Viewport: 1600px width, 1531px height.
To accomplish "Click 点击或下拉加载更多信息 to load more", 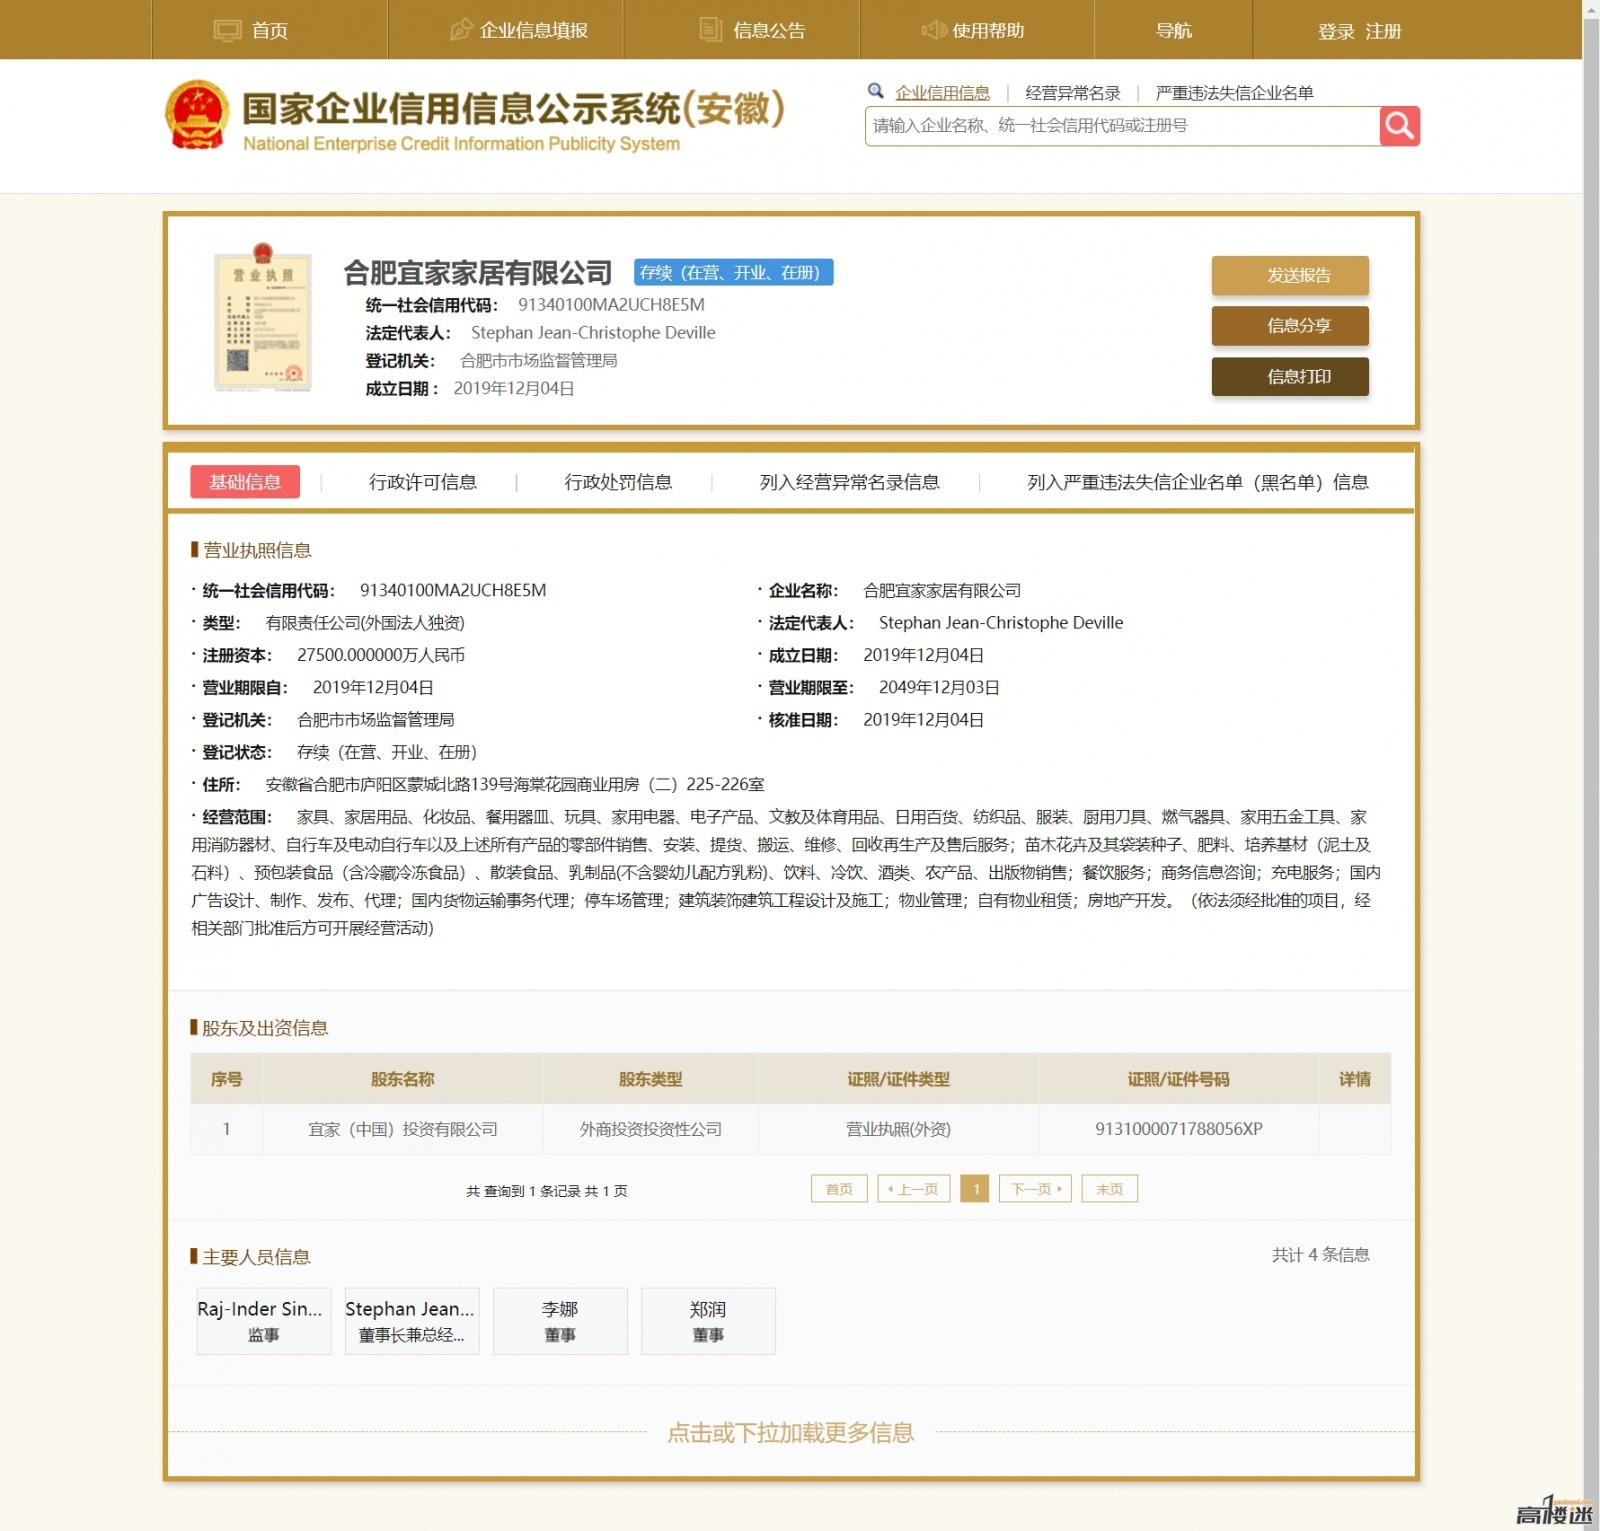I will click(x=790, y=1432).
